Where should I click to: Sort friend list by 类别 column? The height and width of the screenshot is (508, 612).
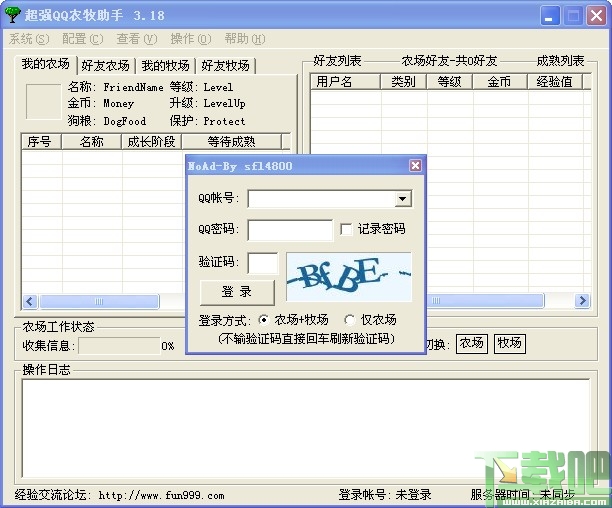click(404, 82)
